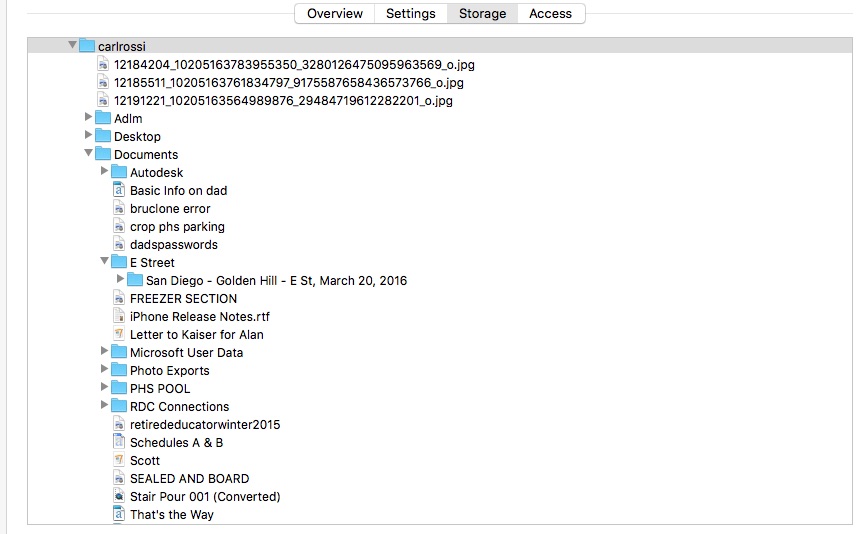Select the dadspasswords file
The image size is (860, 534).
pyautogui.click(x=173, y=244)
